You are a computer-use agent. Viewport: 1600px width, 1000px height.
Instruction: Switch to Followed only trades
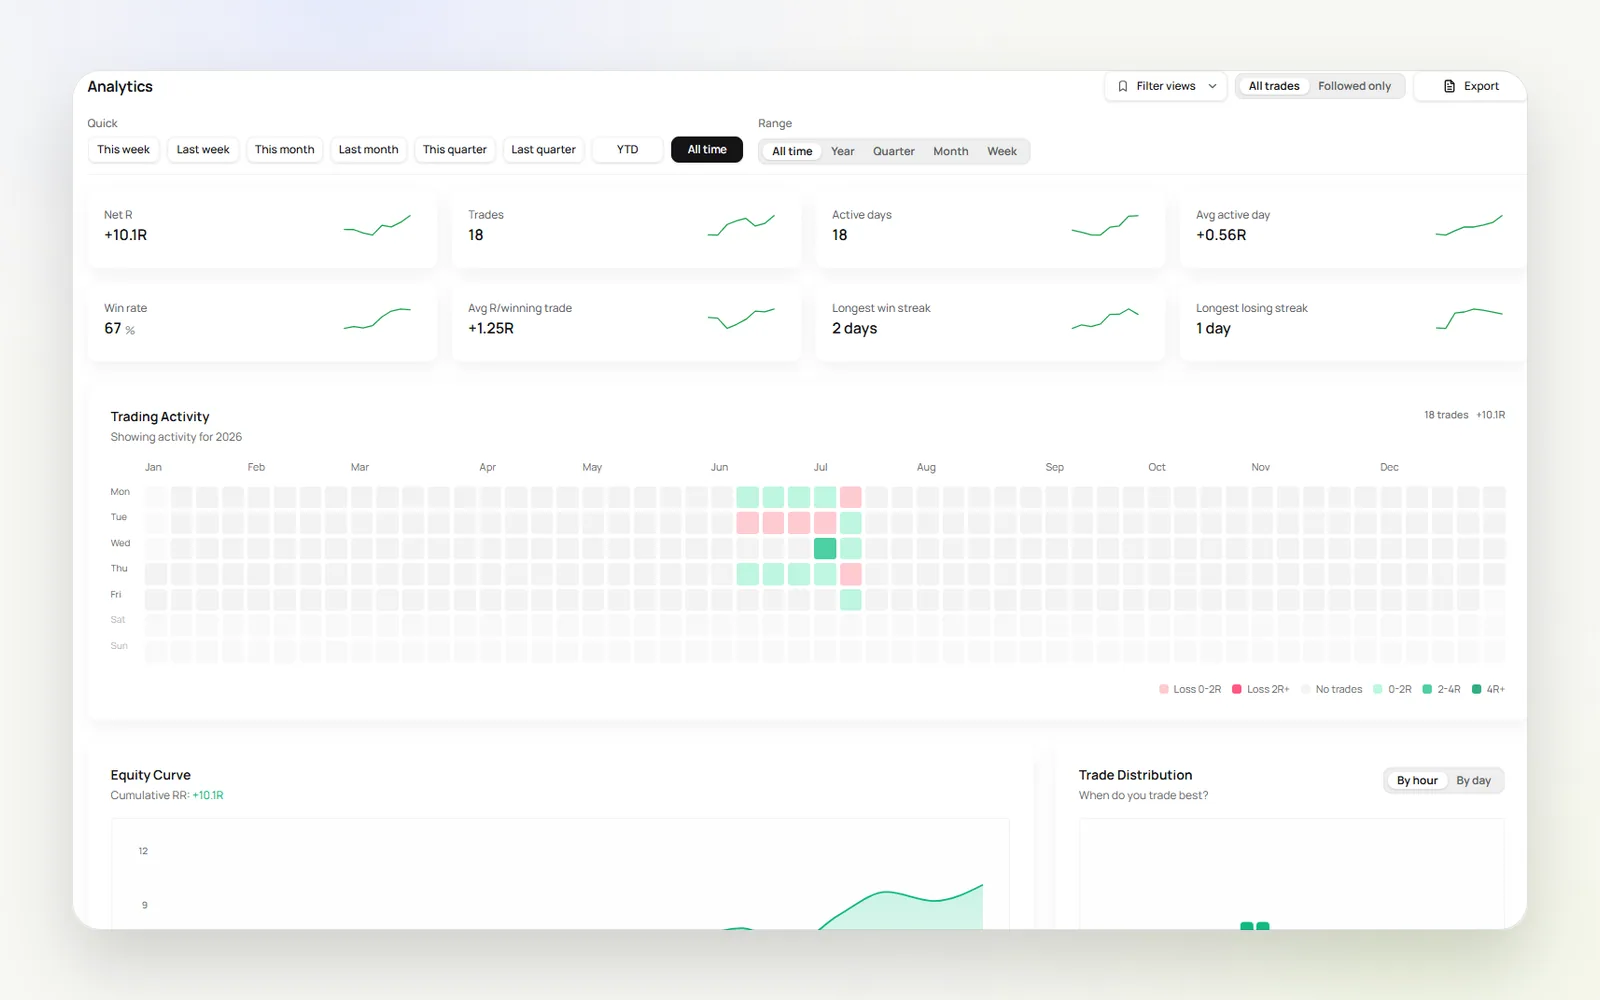[x=1354, y=86]
